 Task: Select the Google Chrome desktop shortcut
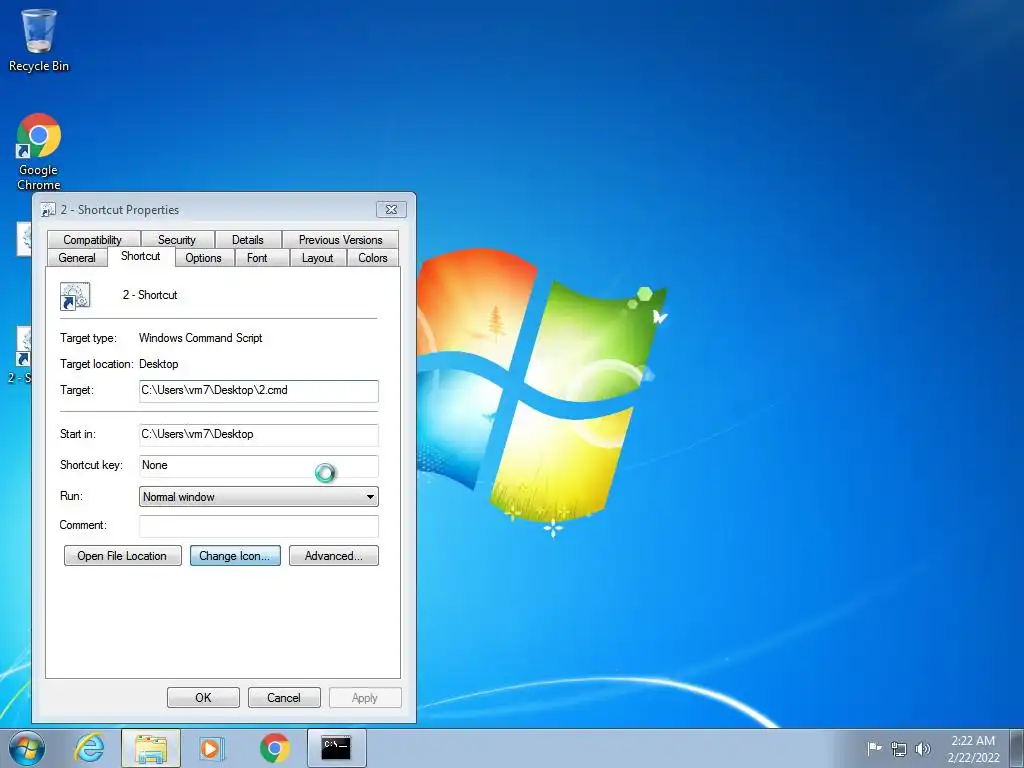pos(39,152)
